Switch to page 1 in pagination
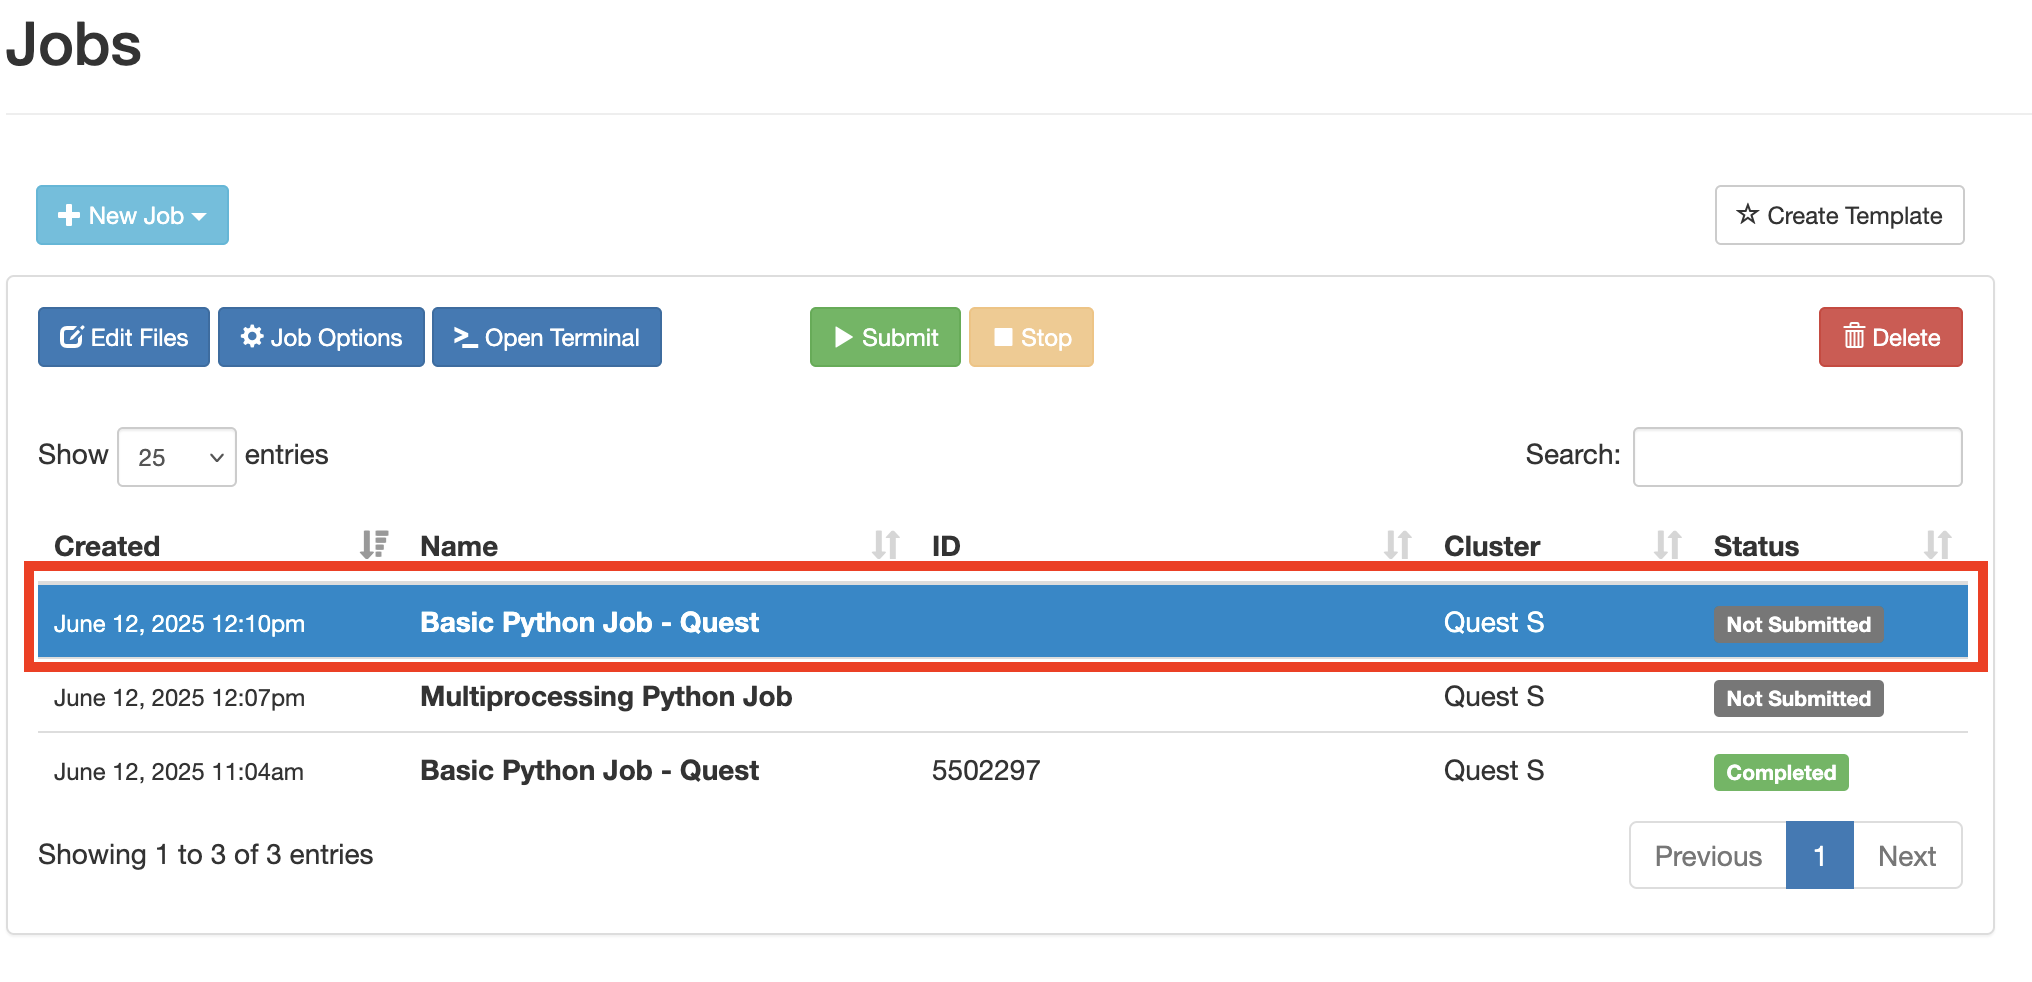The width and height of the screenshot is (2032, 982). [1819, 855]
